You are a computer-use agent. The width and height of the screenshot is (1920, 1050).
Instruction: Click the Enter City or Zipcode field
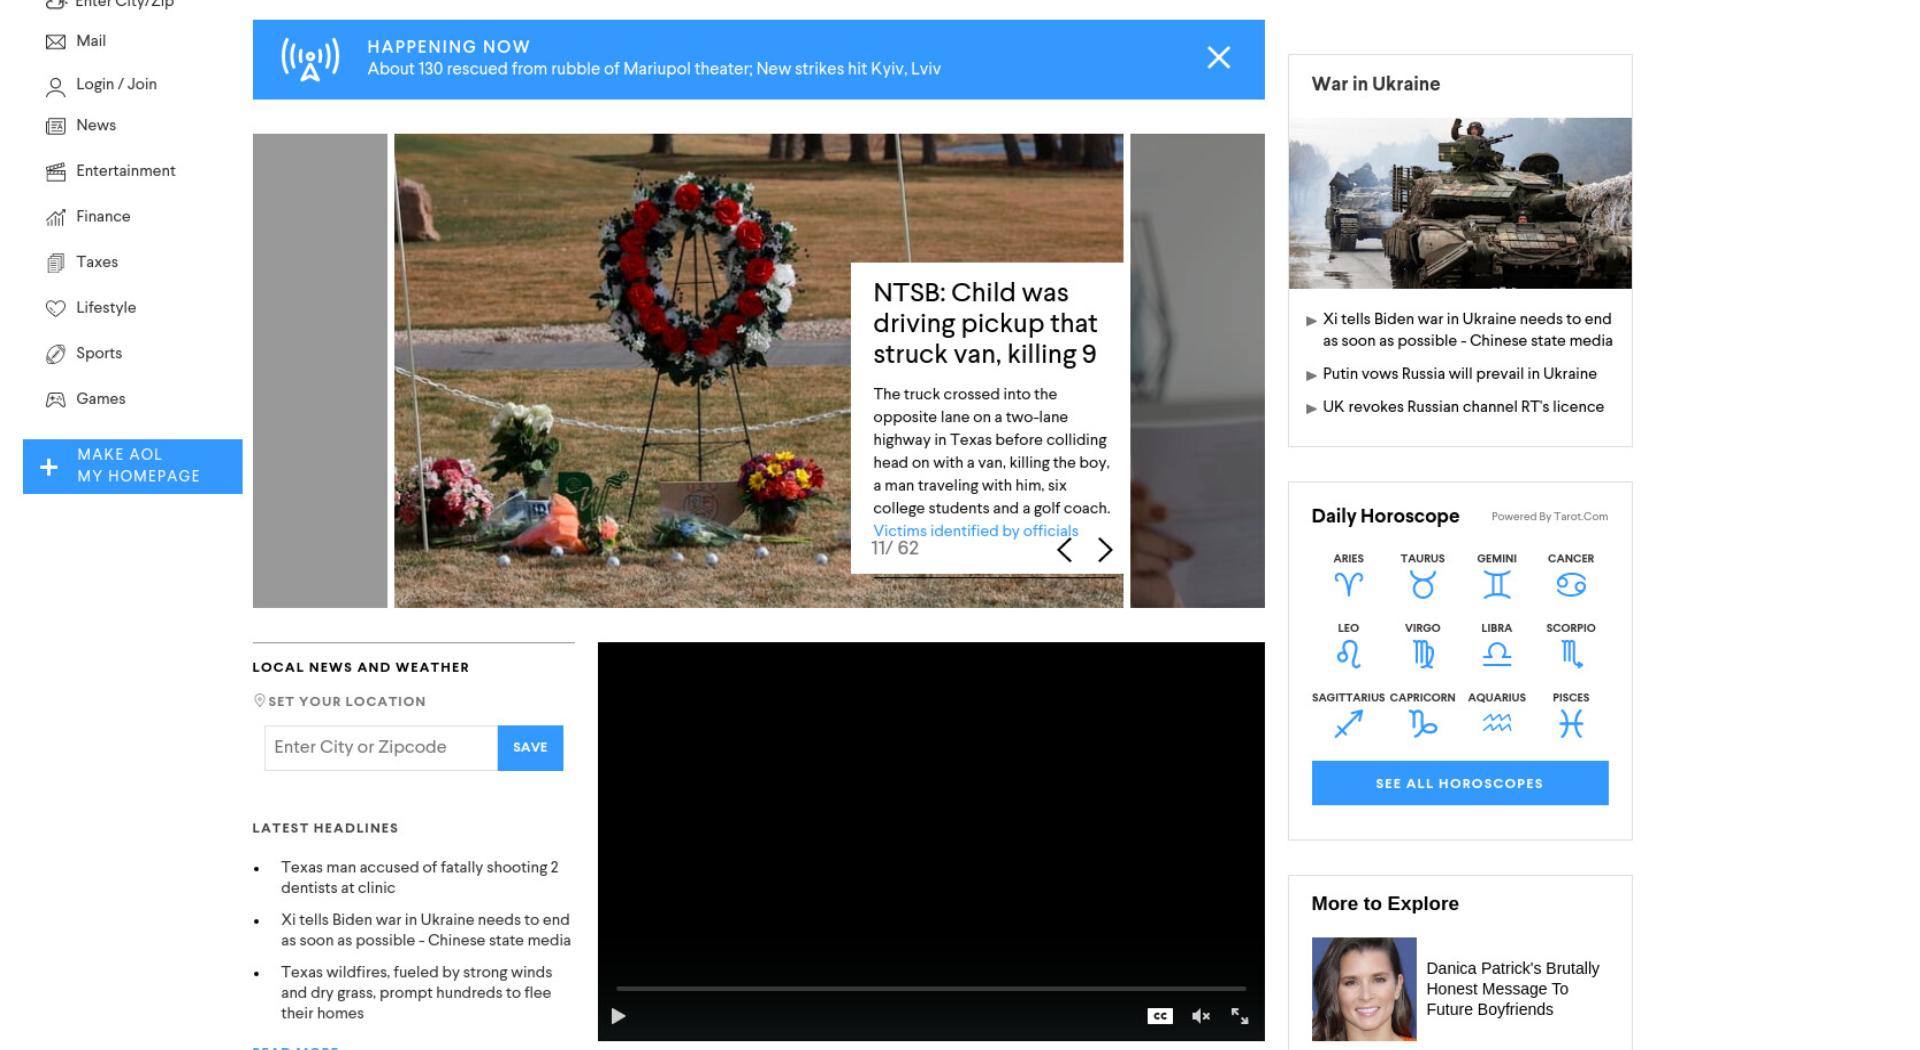[x=381, y=748]
